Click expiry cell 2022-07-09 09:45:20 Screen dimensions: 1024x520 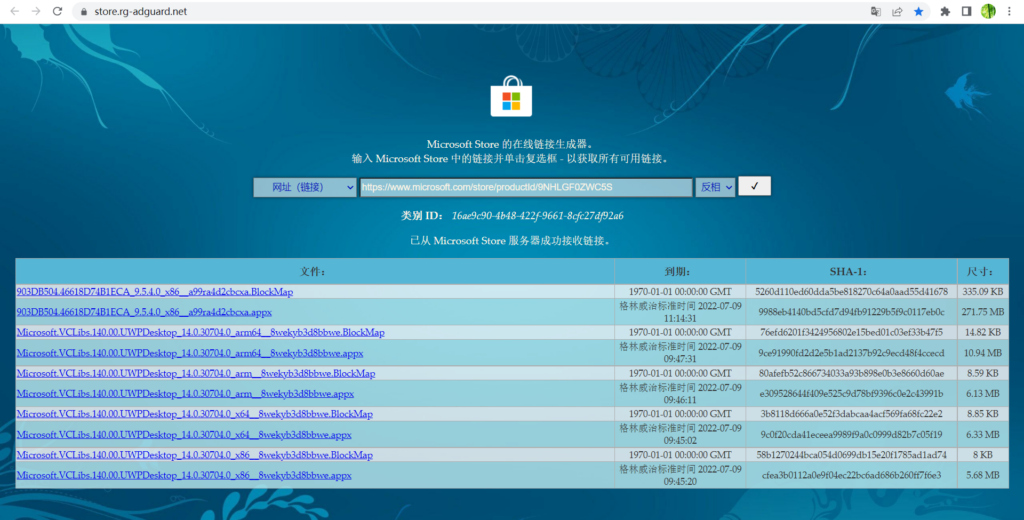coord(680,475)
